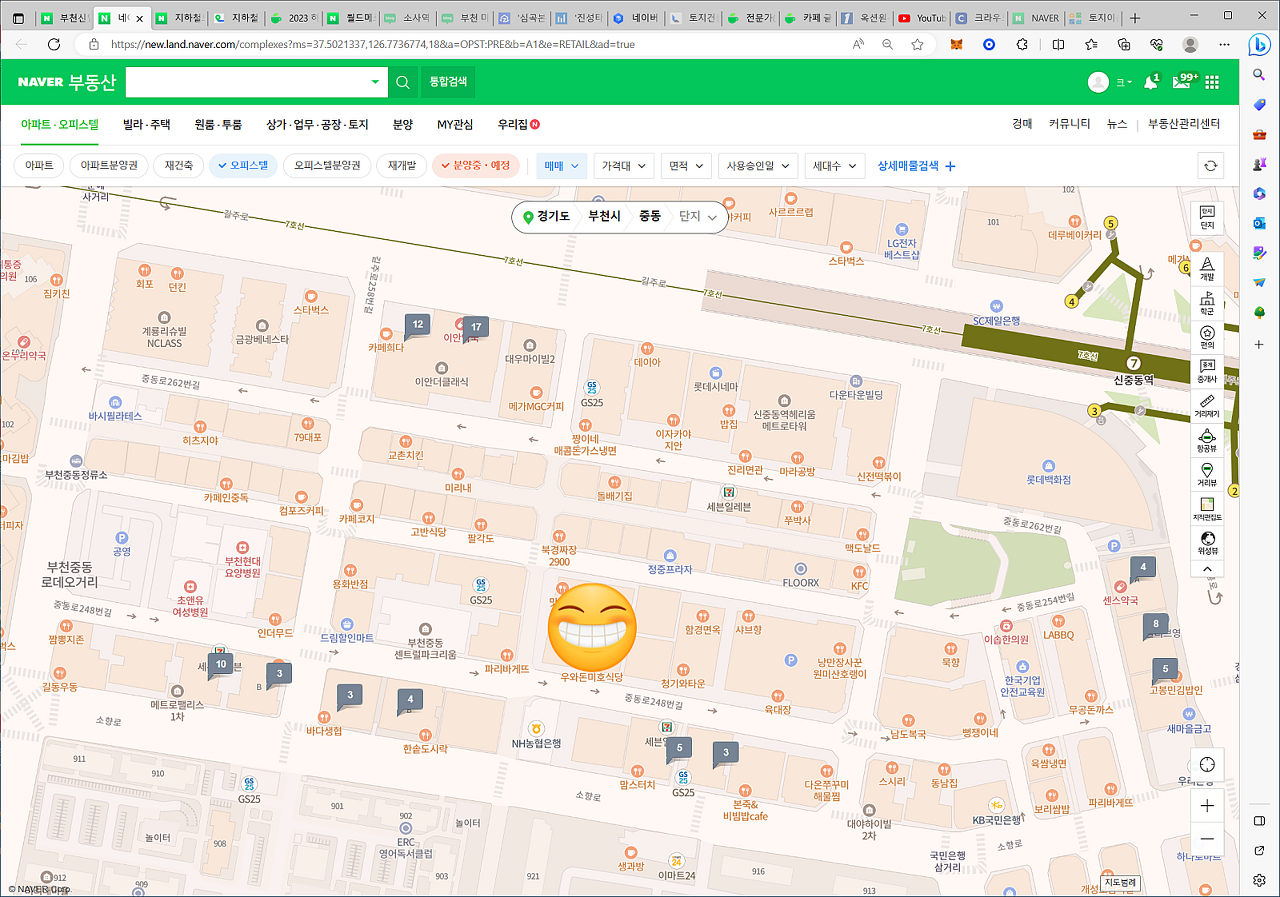This screenshot has height=897, width=1280.
Task: Switch to 항공뷰 aerial view
Action: [1207, 441]
